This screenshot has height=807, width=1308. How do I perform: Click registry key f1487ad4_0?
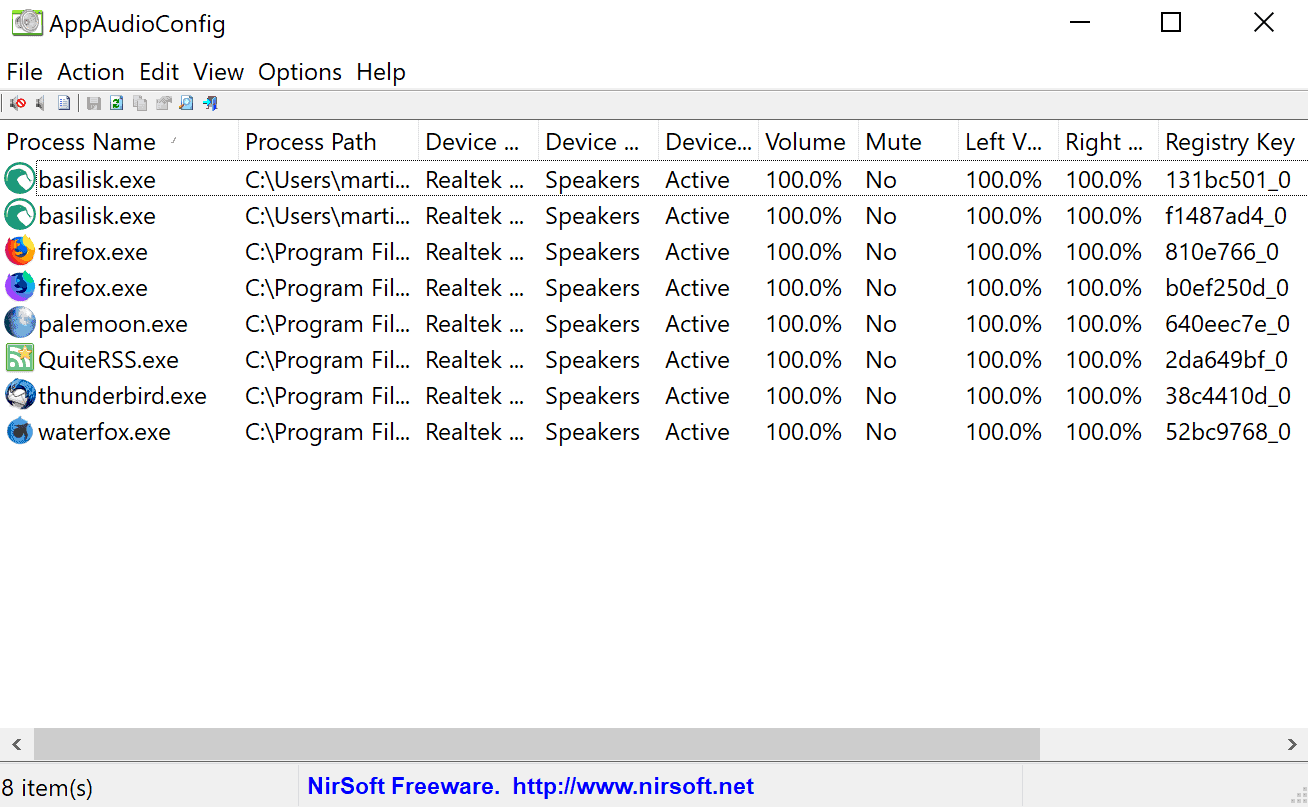pos(1226,216)
